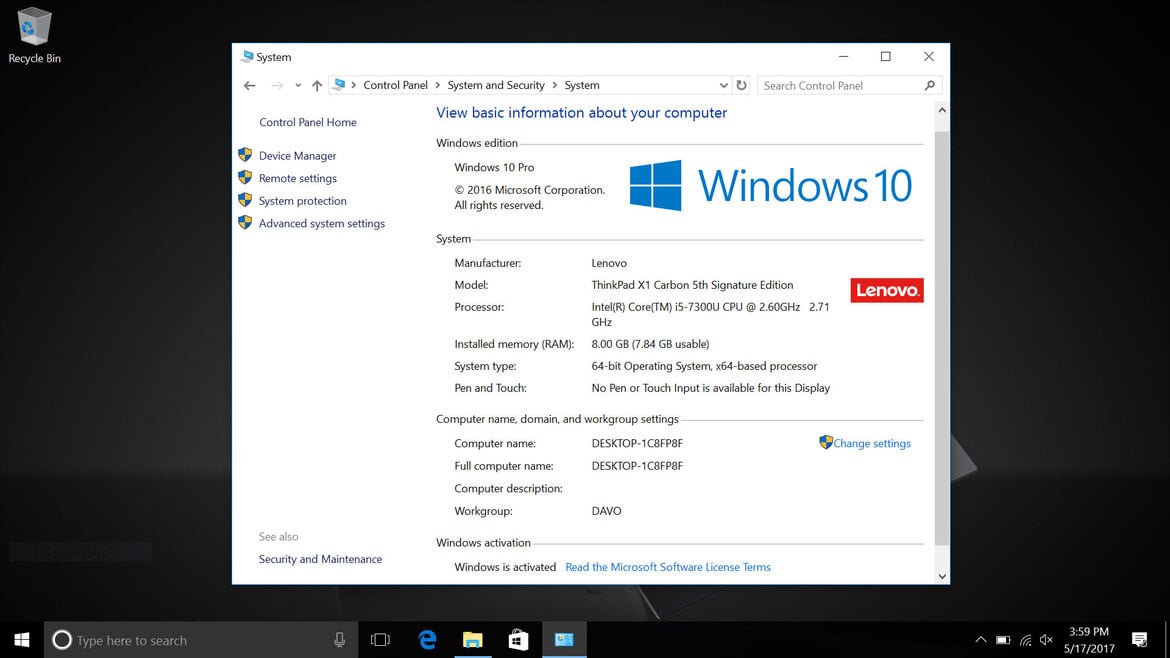Select Control Panel breadcrumb
The image size is (1170, 658).
pyautogui.click(x=395, y=85)
